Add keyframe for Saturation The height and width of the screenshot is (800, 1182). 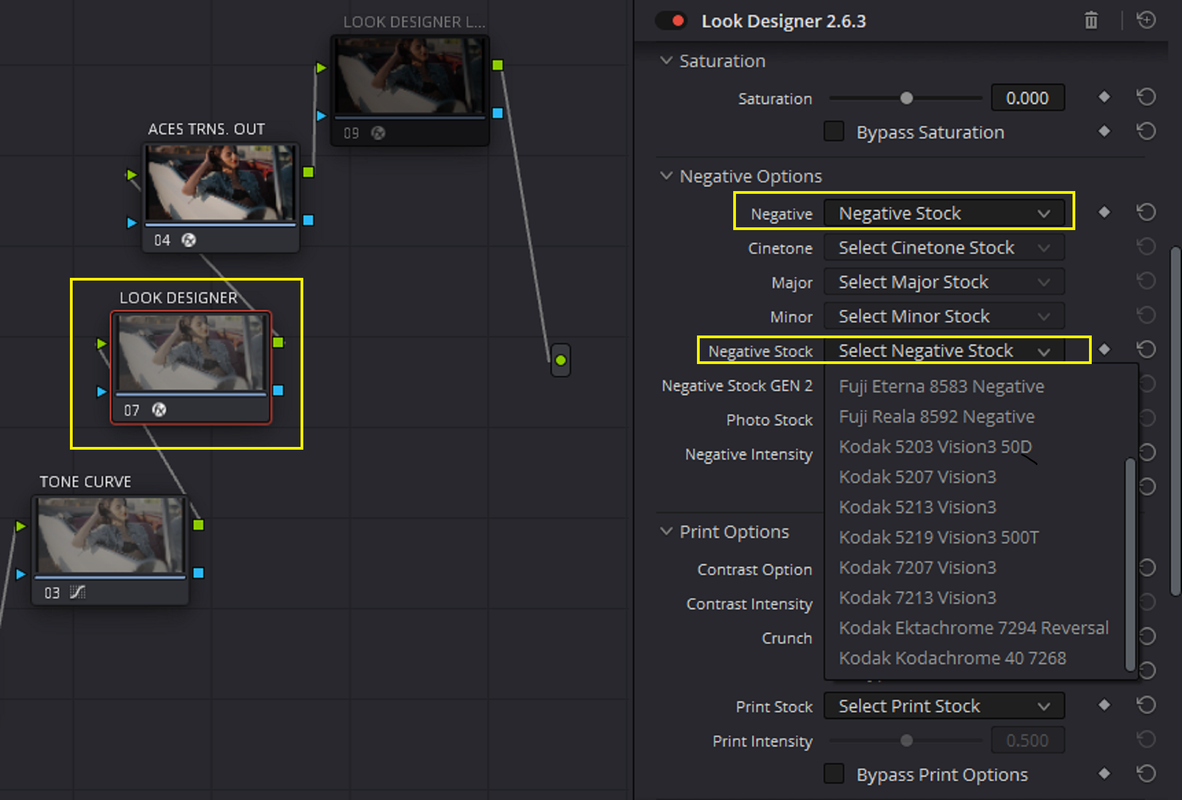point(1104,97)
